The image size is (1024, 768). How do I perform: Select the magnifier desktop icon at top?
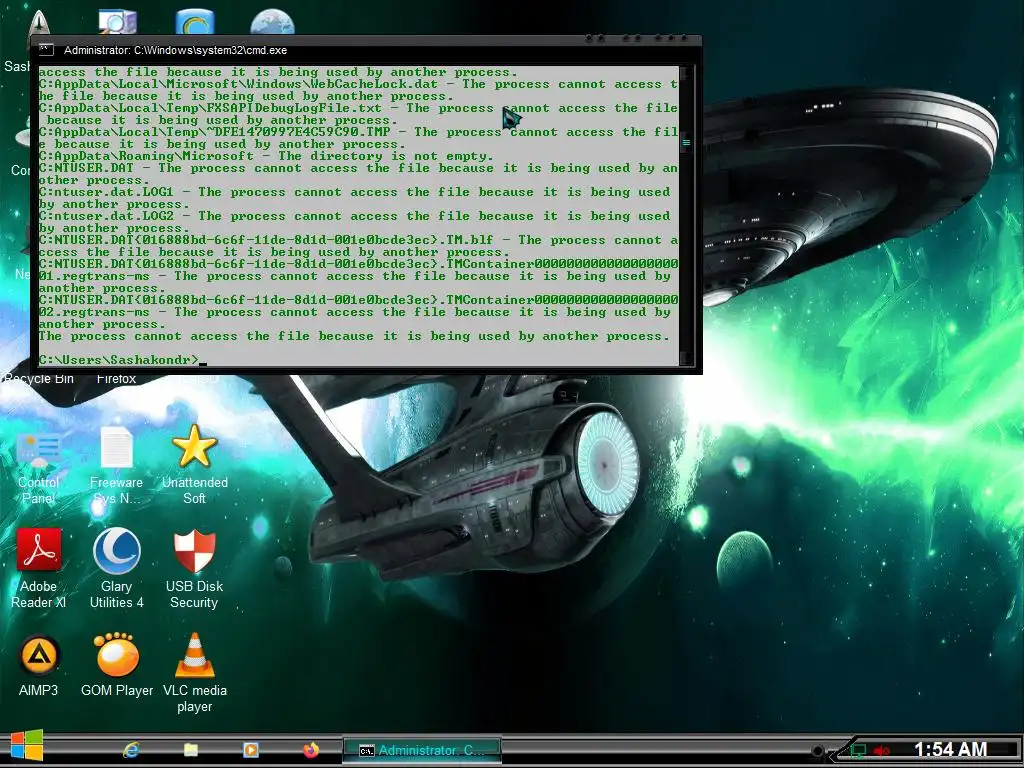pyautogui.click(x=118, y=22)
